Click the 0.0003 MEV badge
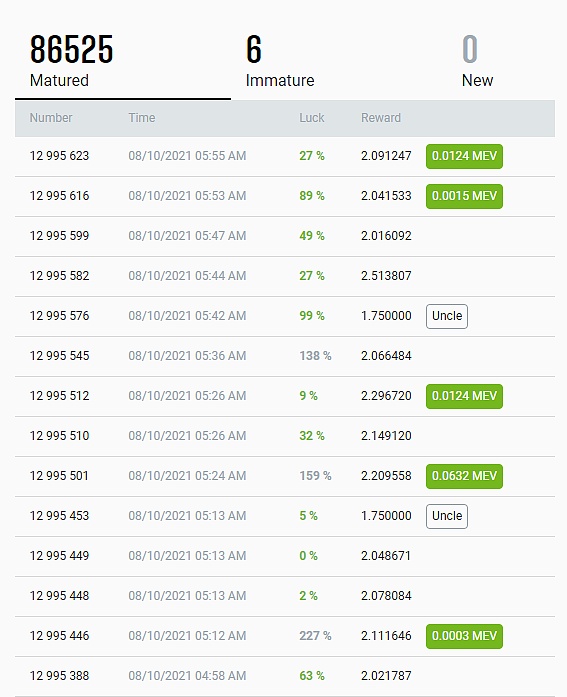567x697 pixels. (x=464, y=636)
